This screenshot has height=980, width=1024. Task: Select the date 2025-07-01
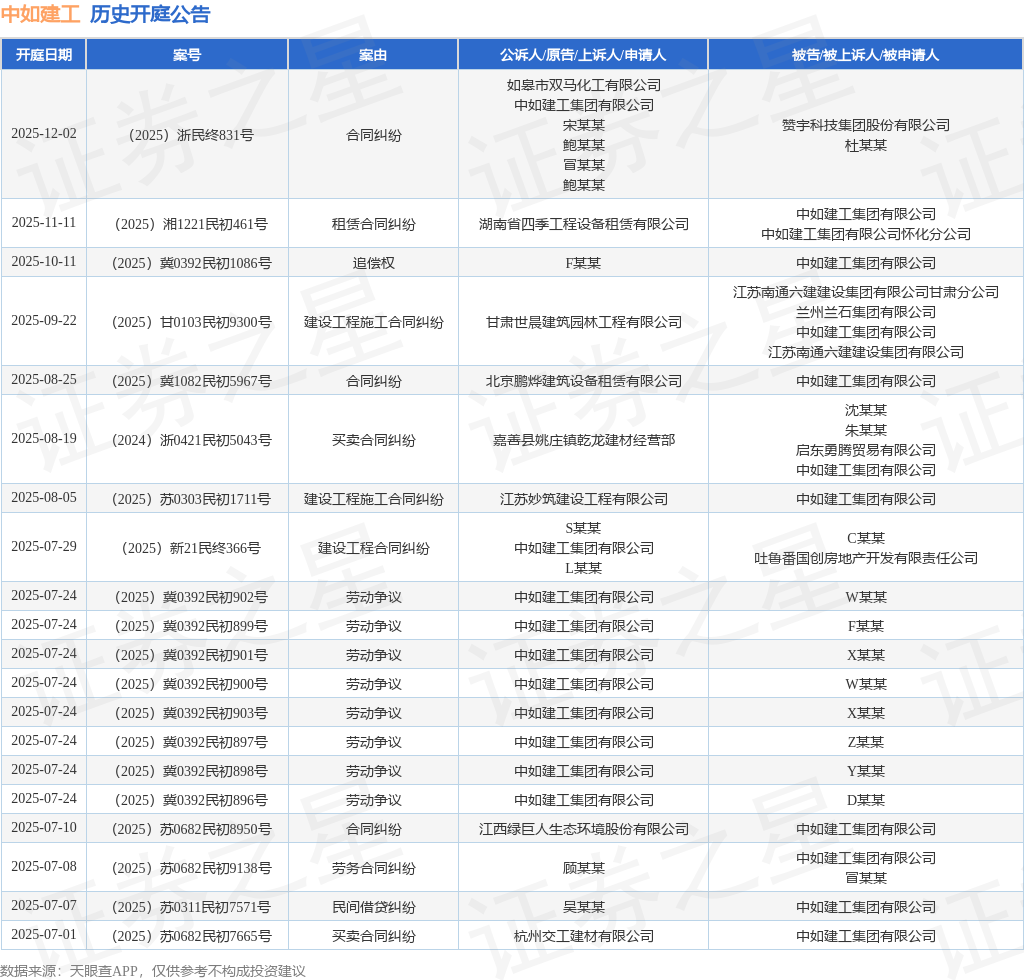(44, 934)
